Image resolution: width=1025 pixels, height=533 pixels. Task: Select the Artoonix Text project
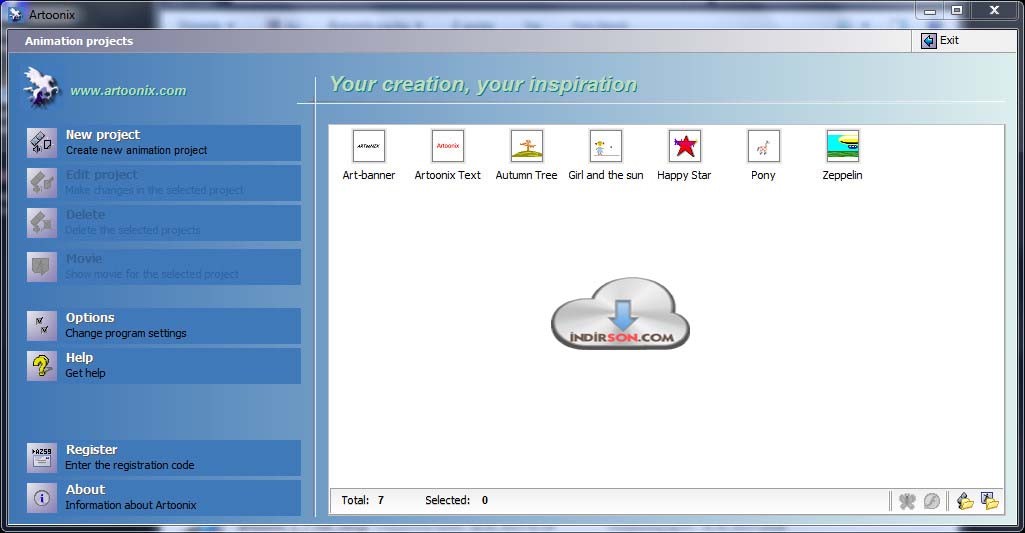(x=448, y=156)
